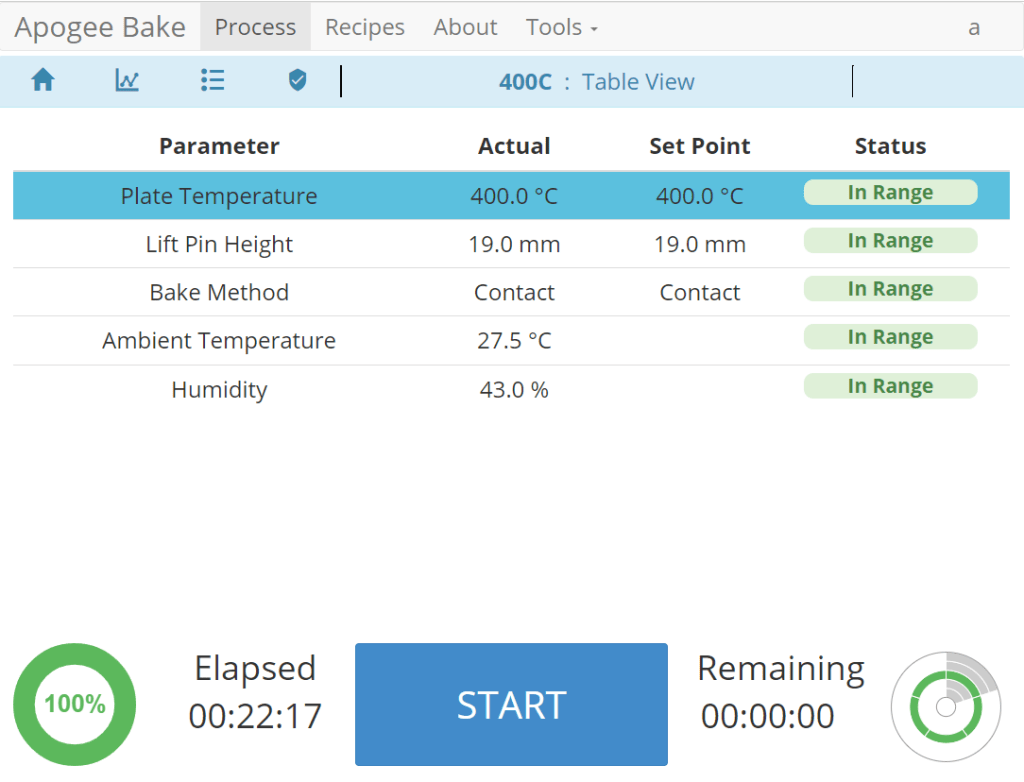Open the chart graph view icon
Screen dimensions: 1024x782
127,81
